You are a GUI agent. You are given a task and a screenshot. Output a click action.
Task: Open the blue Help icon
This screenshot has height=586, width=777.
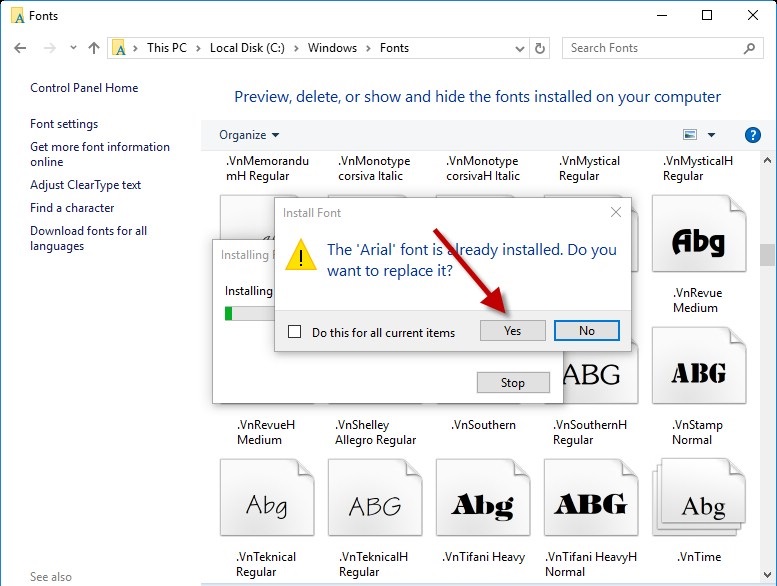(x=752, y=135)
